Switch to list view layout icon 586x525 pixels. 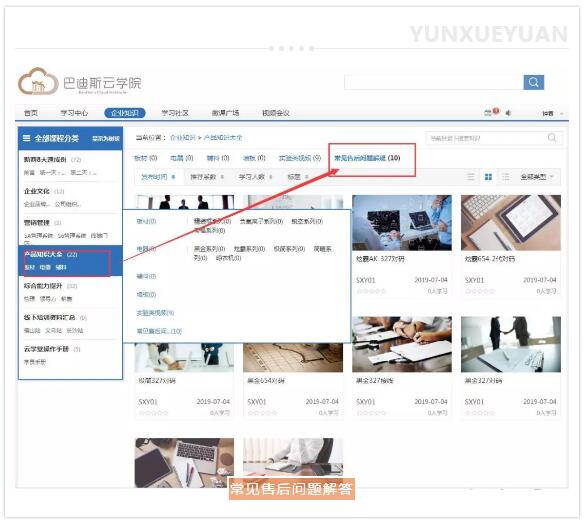(471, 177)
